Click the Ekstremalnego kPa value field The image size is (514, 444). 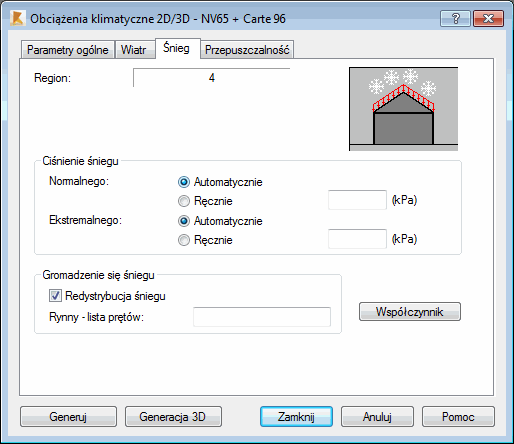pyautogui.click(x=357, y=239)
